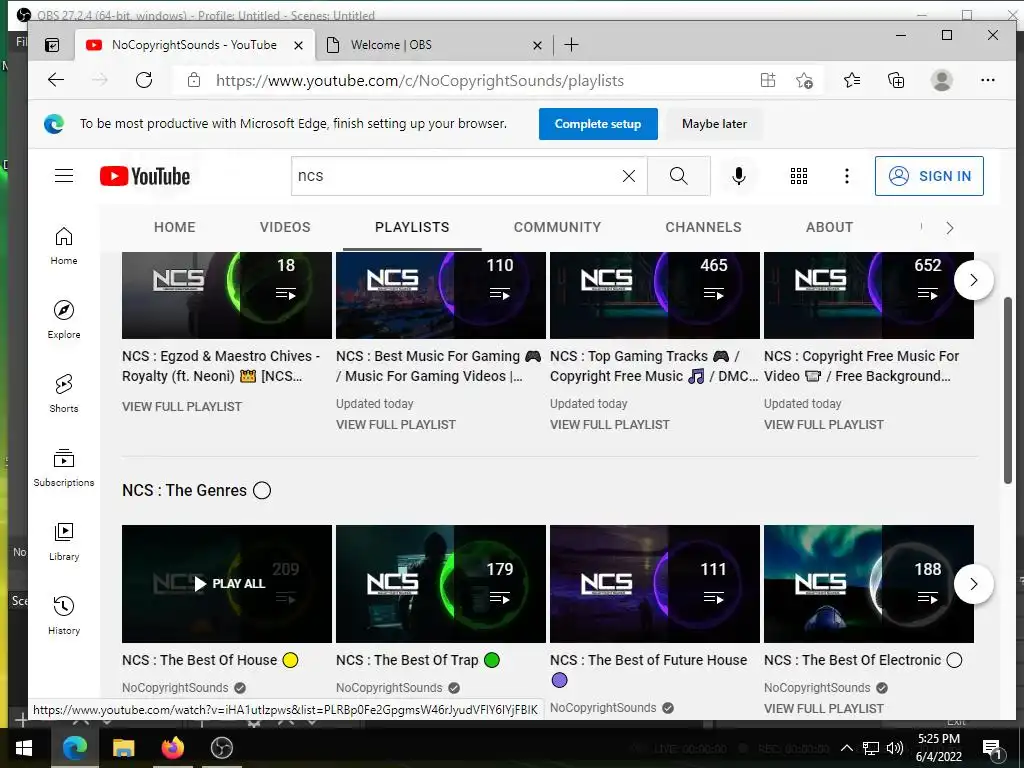Open the VIDEOS channel tab
1024x768 pixels.
coord(285,227)
